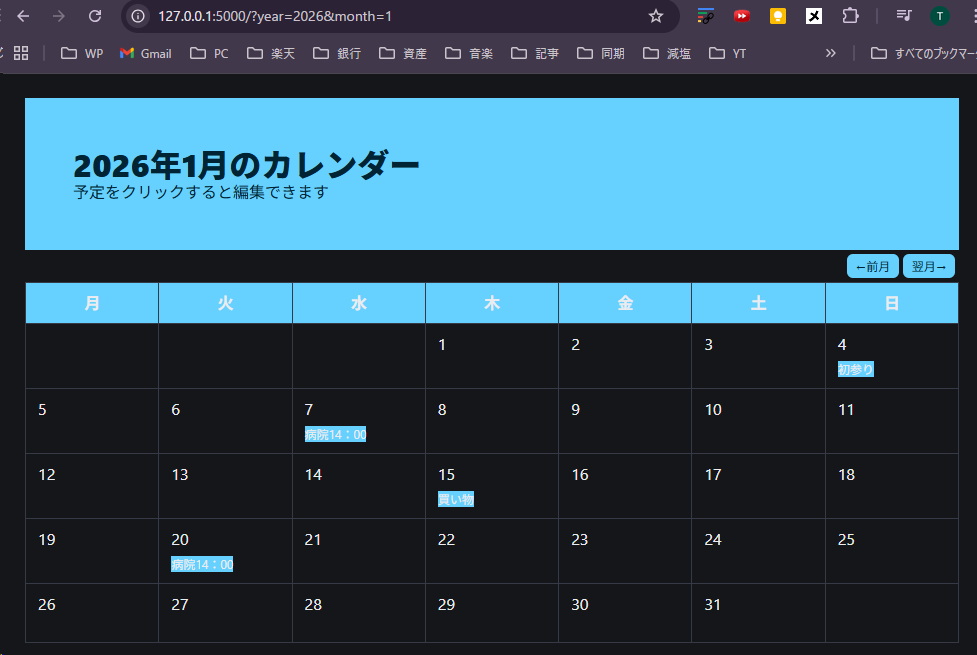Screen dimensions: 977x655
Task: Open the すべてのブックマーク folder
Action: click(x=920, y=53)
